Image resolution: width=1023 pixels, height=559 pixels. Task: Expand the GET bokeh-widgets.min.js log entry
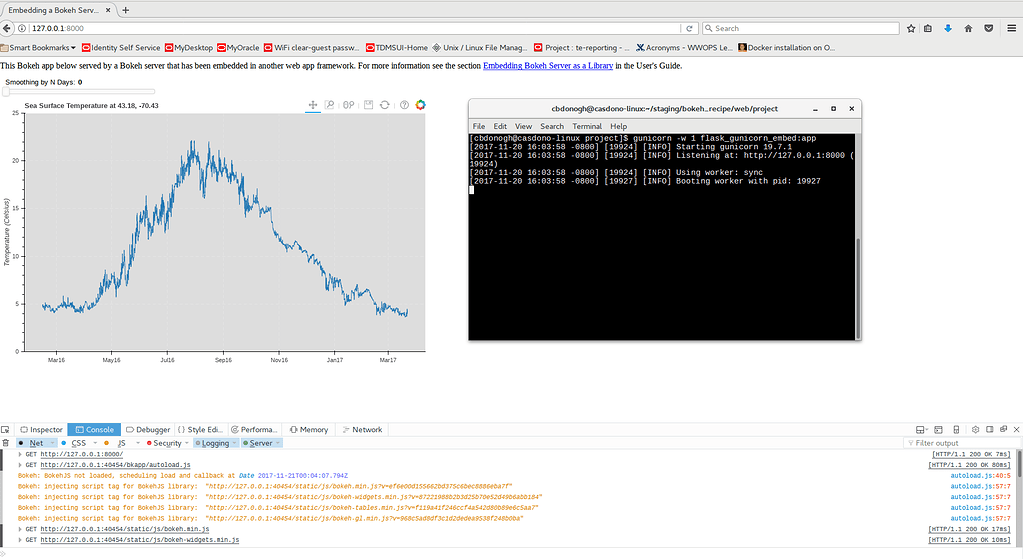20,540
